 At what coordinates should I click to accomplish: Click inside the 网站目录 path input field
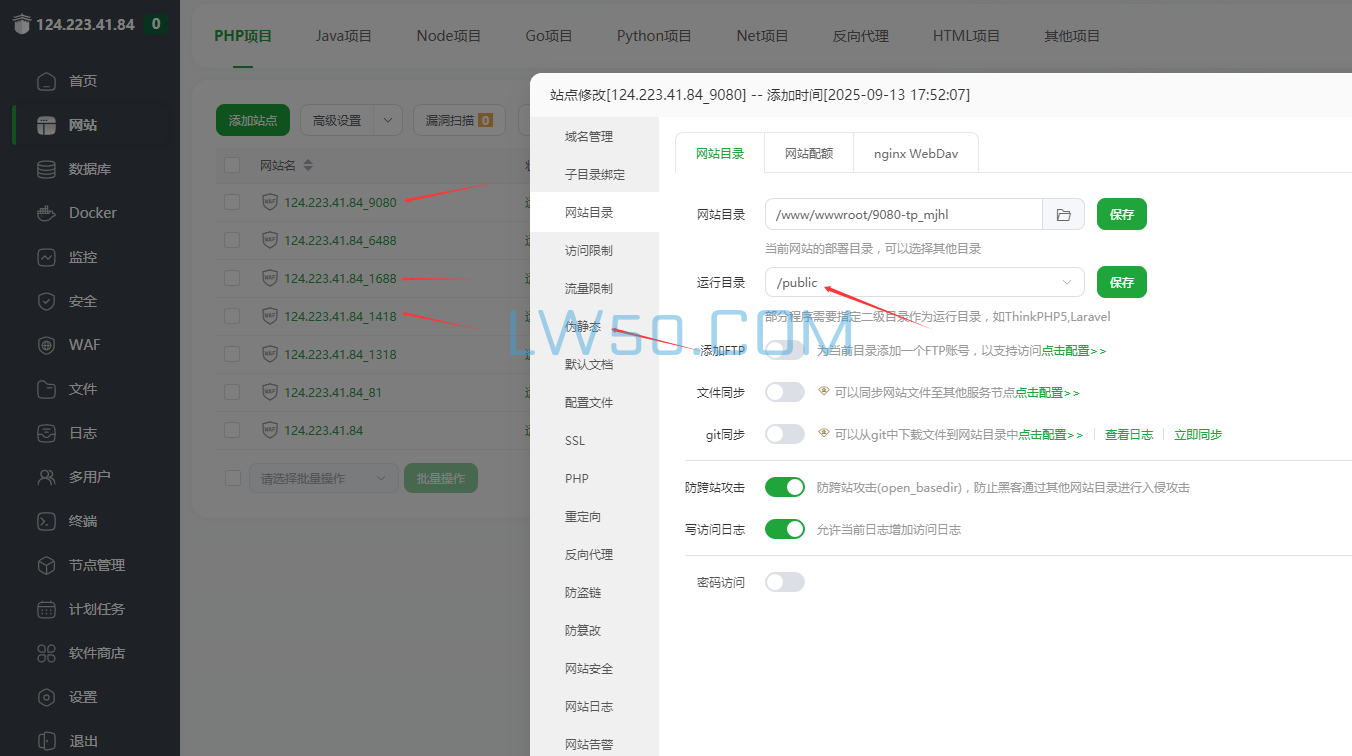click(x=900, y=213)
